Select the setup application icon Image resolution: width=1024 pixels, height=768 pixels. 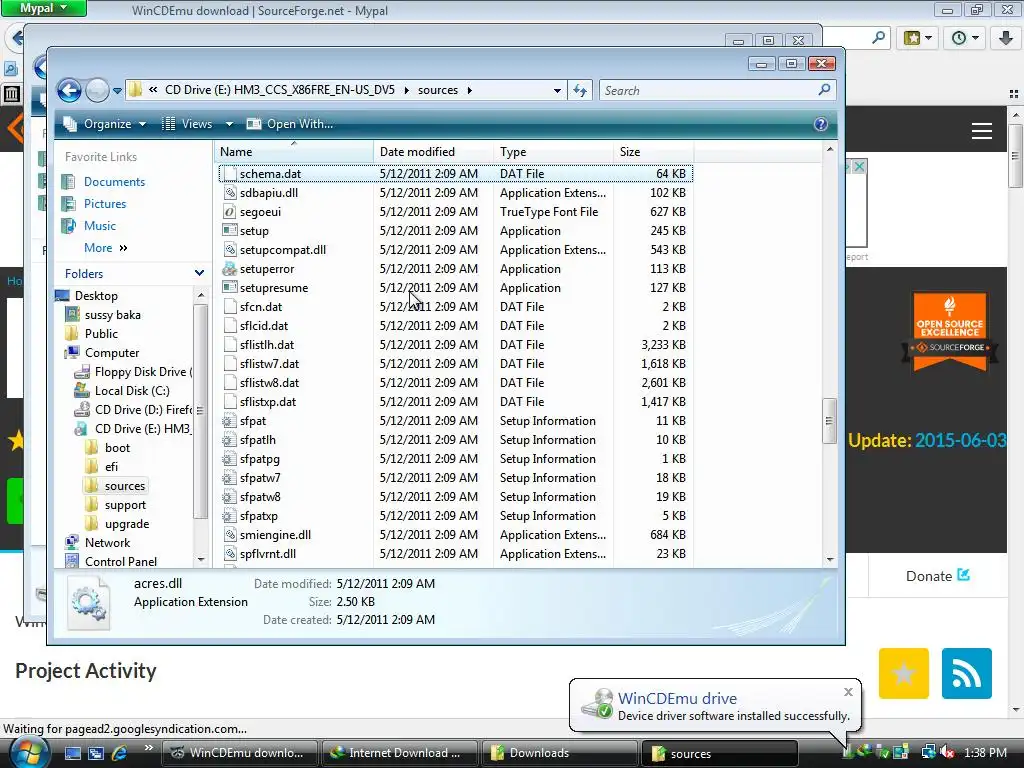[229, 231]
